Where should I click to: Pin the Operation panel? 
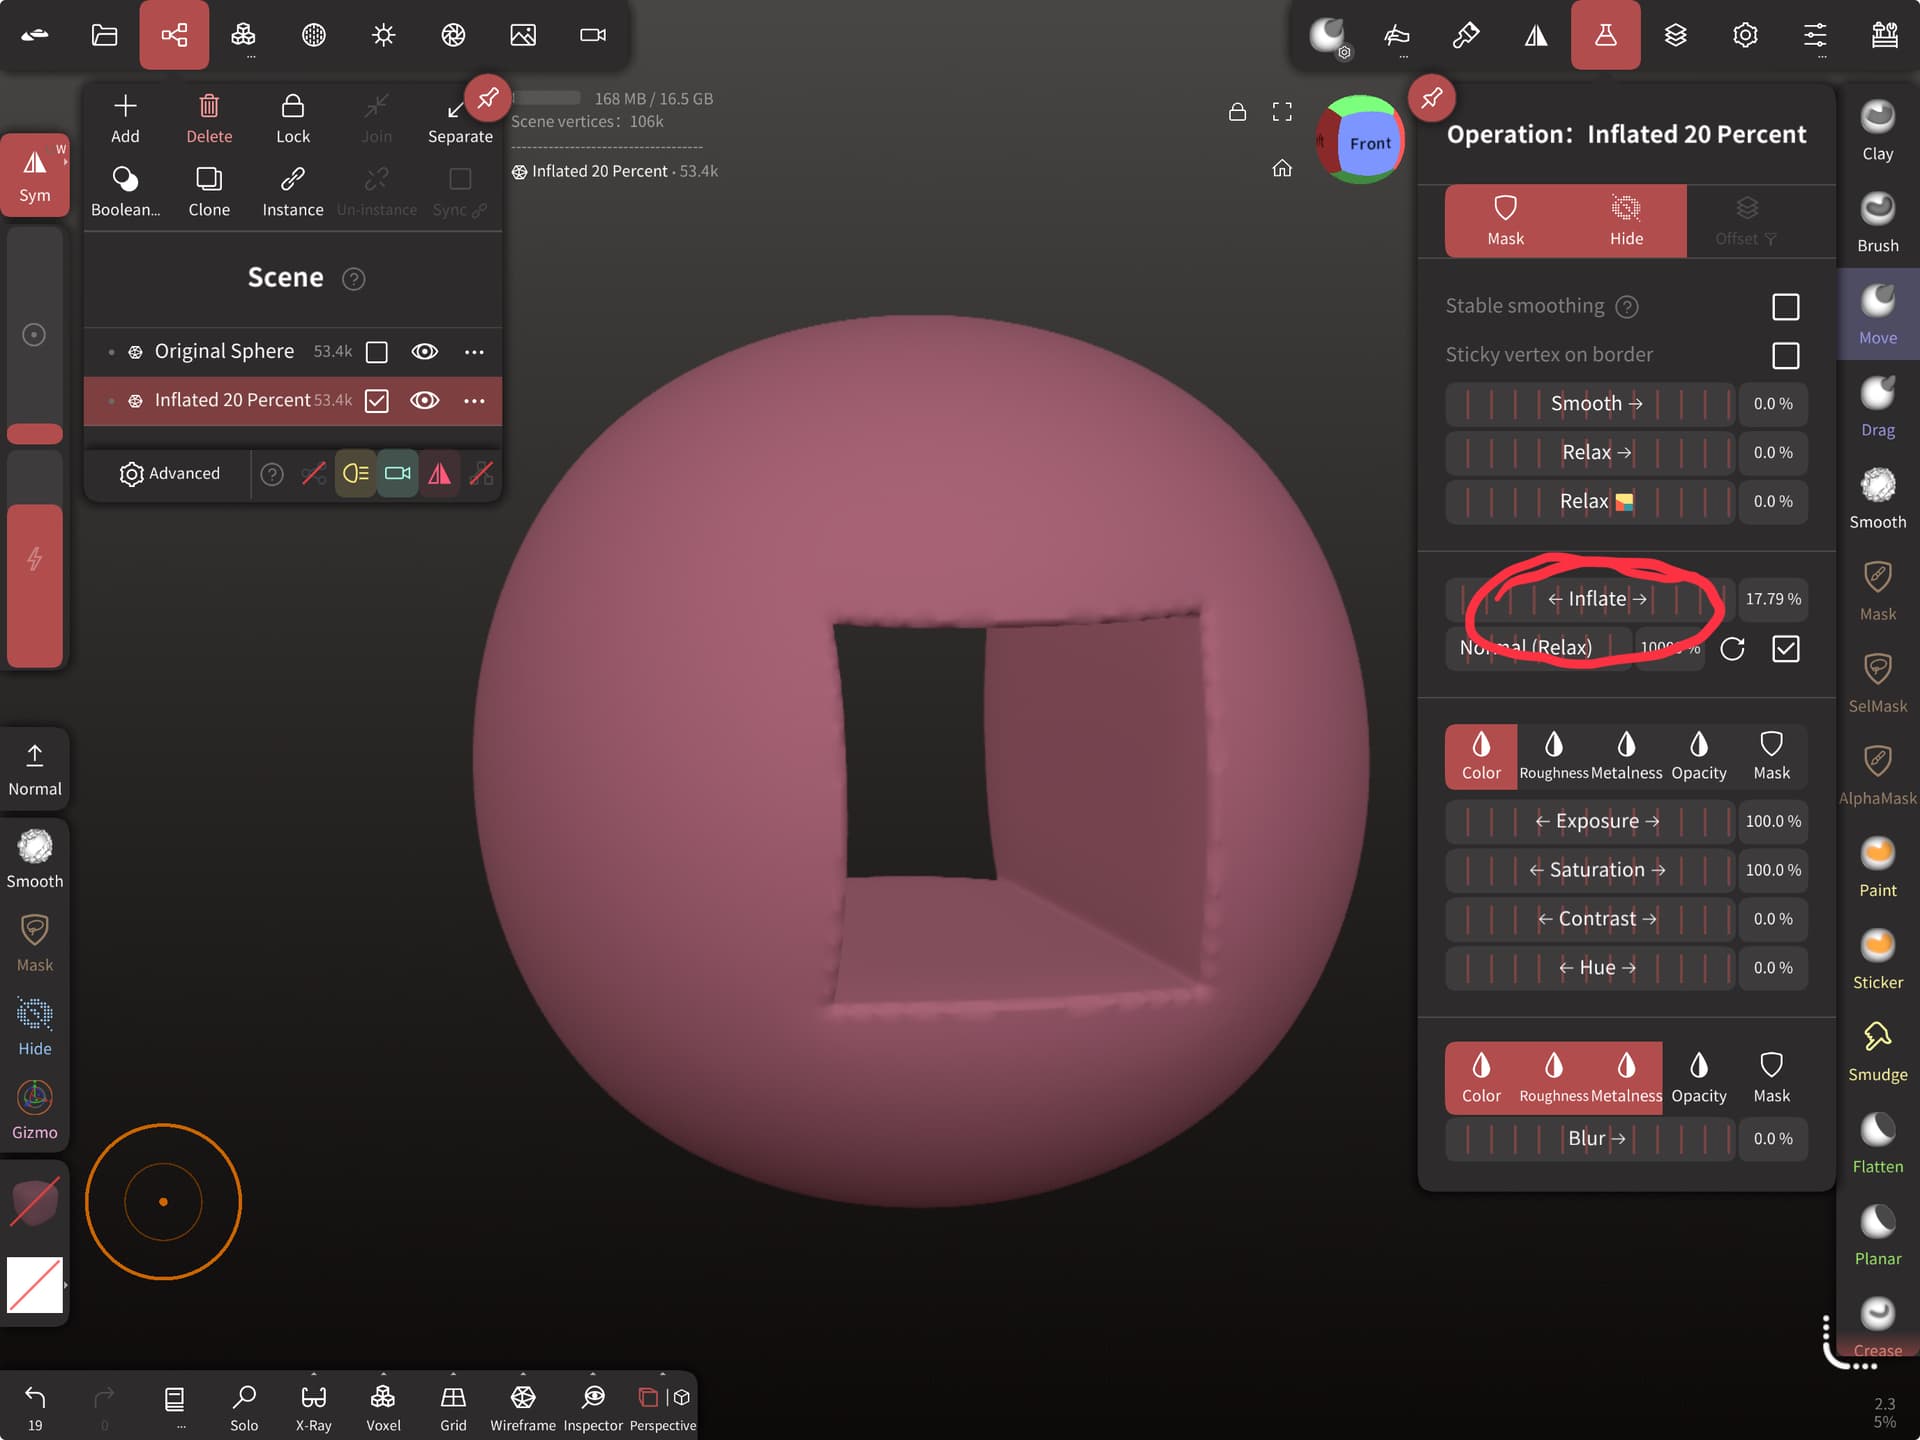(x=1431, y=98)
